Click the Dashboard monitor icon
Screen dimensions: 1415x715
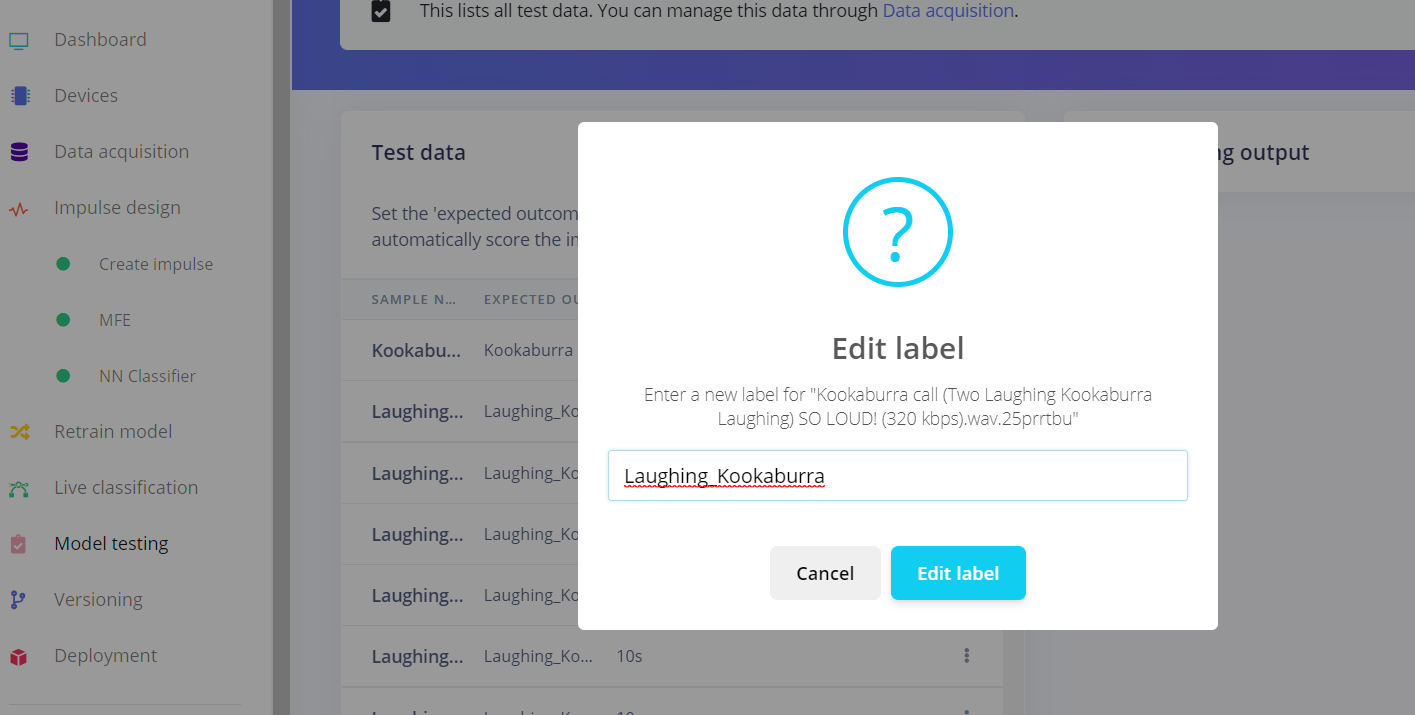pyautogui.click(x=19, y=41)
